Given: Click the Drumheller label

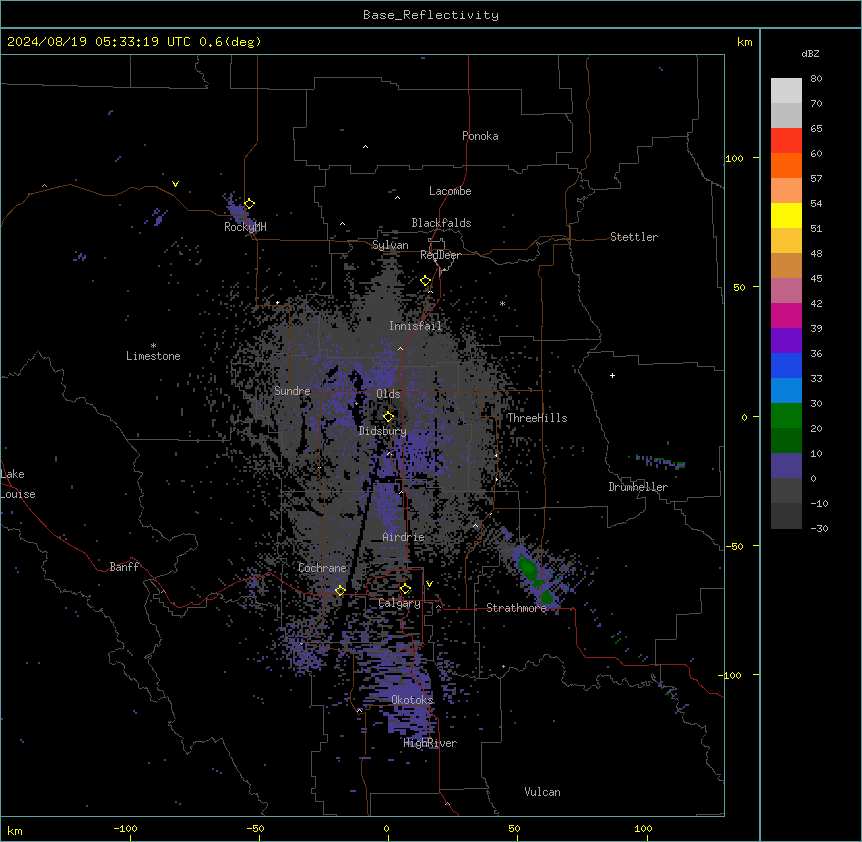Looking at the screenshot, I should click(638, 487).
